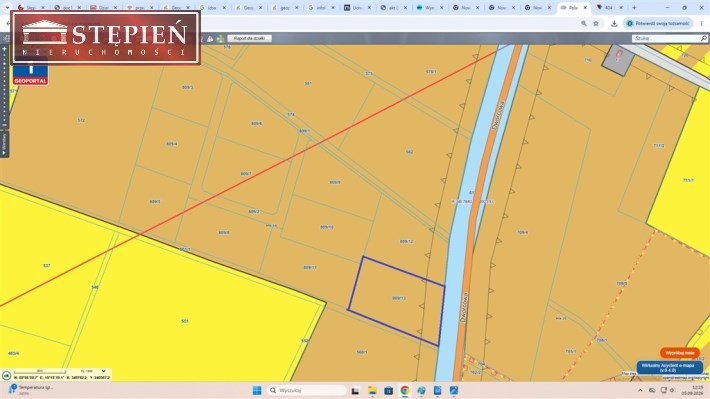Select parcel label 572 on map

tap(81, 120)
